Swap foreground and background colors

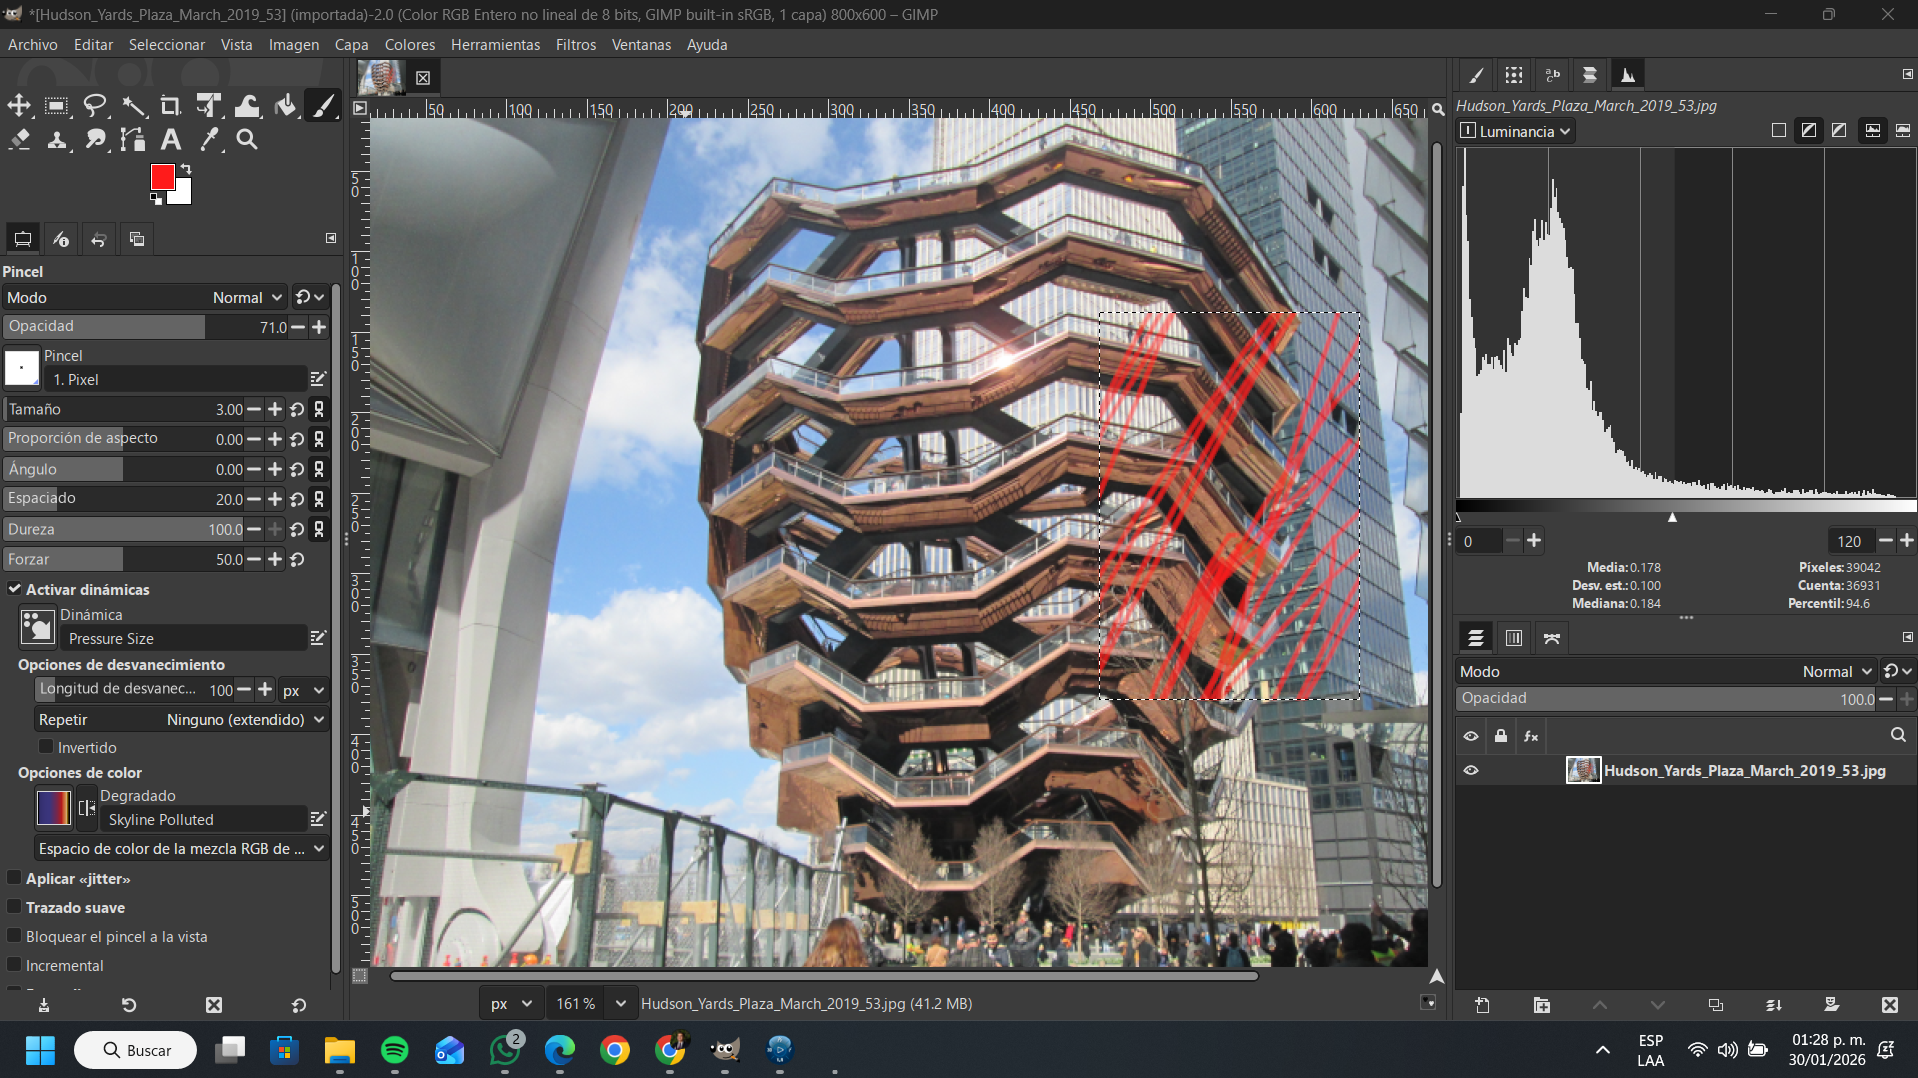[x=186, y=169]
